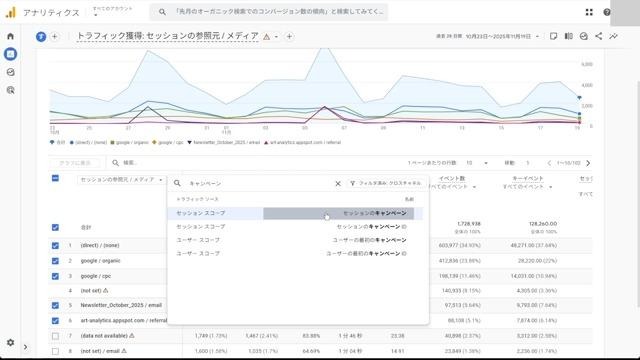
Task: Sort by the Event count column header
Action: (x=452, y=178)
